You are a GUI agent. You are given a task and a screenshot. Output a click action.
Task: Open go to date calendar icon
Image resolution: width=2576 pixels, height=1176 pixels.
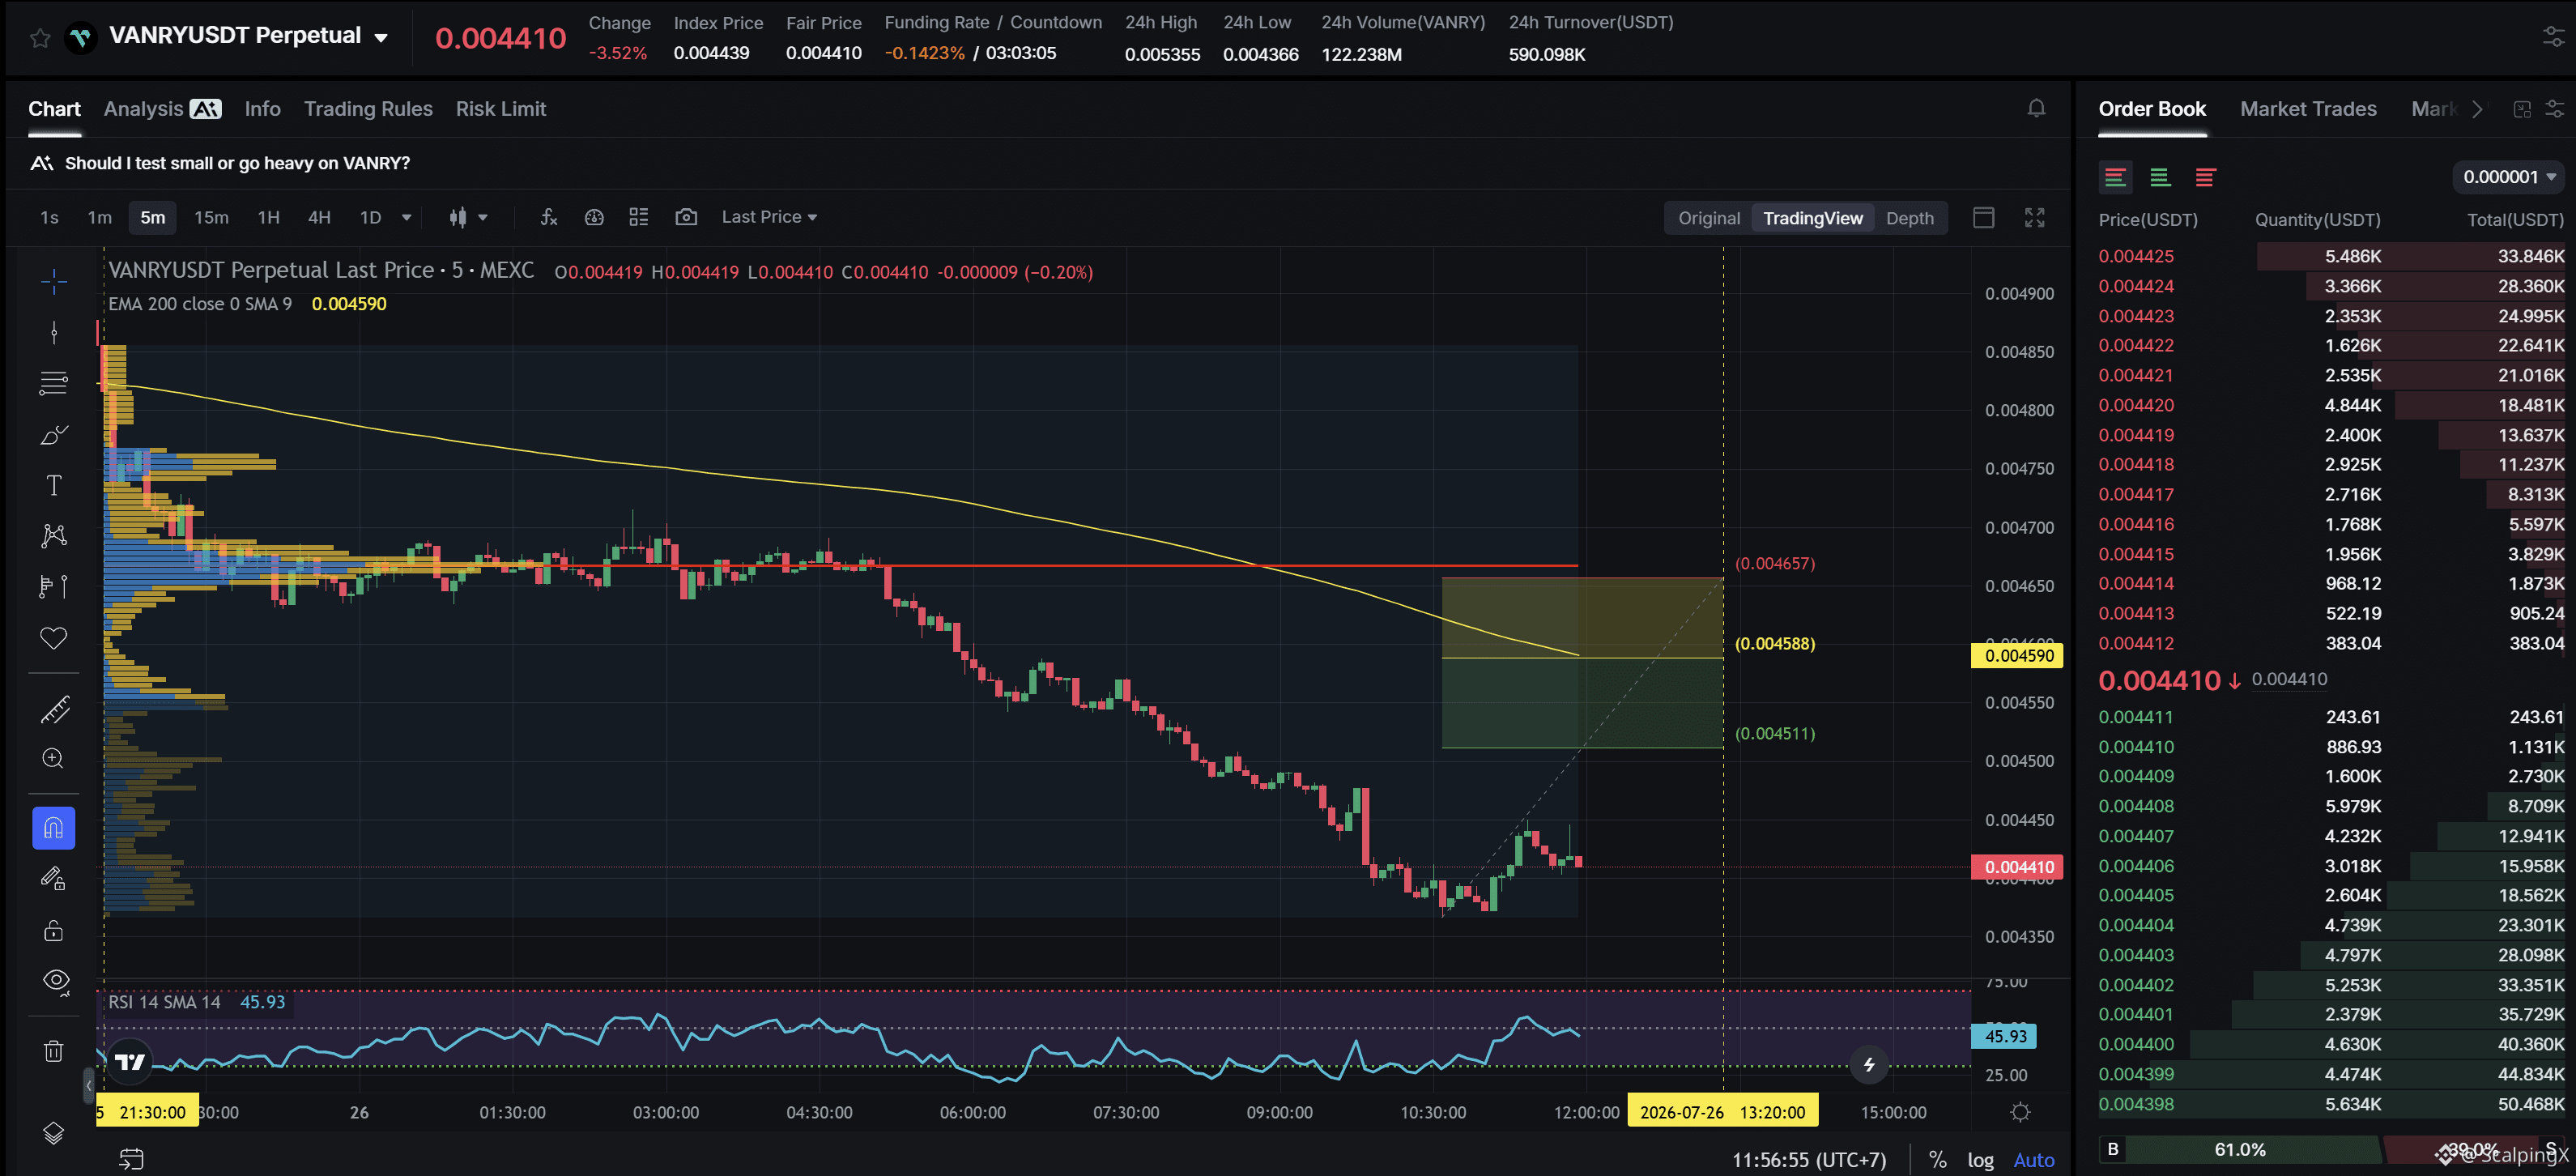point(131,1158)
